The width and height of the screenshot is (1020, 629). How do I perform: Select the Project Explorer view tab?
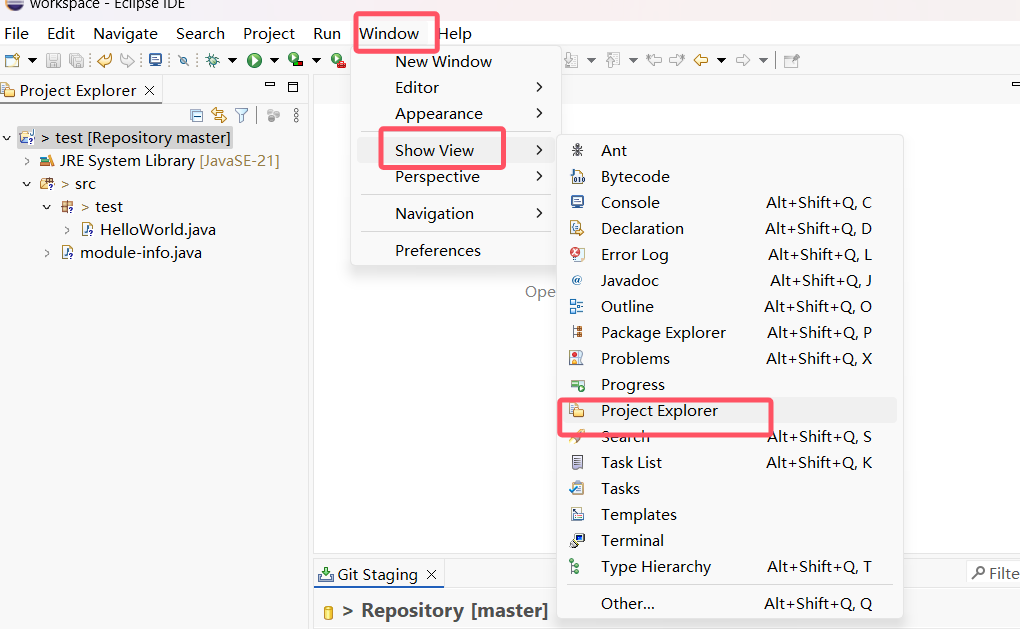pos(78,90)
